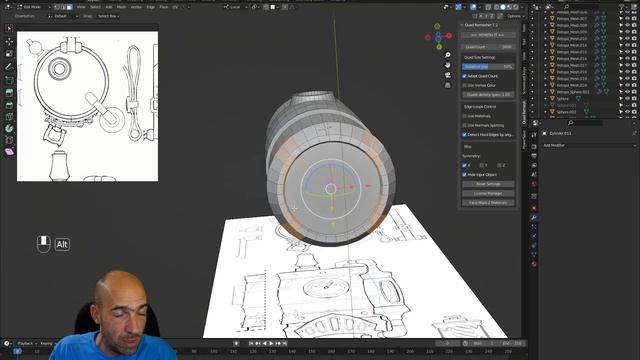Open the Modifiers wrench properties tab
This screenshot has height=360, width=640.
coord(534,217)
